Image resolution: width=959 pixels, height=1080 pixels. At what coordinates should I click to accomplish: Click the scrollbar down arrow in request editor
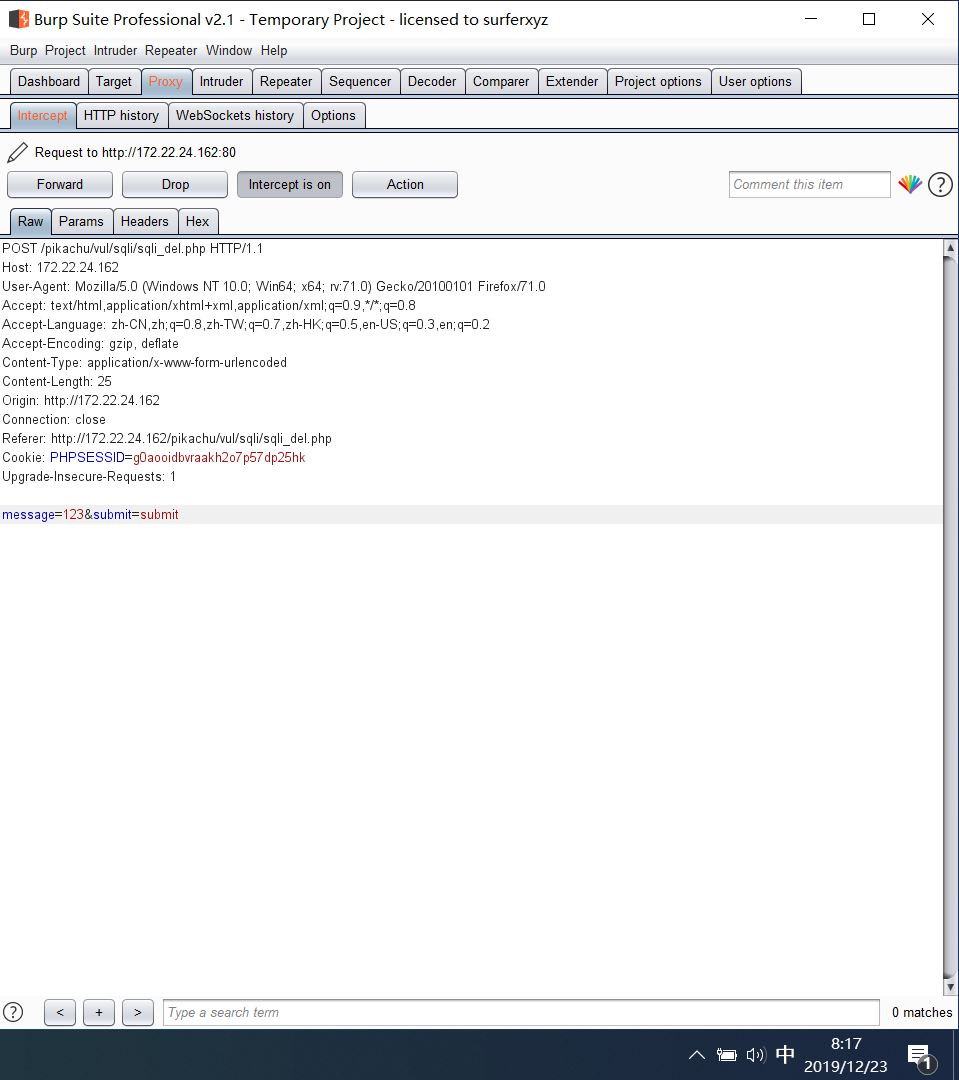pyautogui.click(x=950, y=986)
